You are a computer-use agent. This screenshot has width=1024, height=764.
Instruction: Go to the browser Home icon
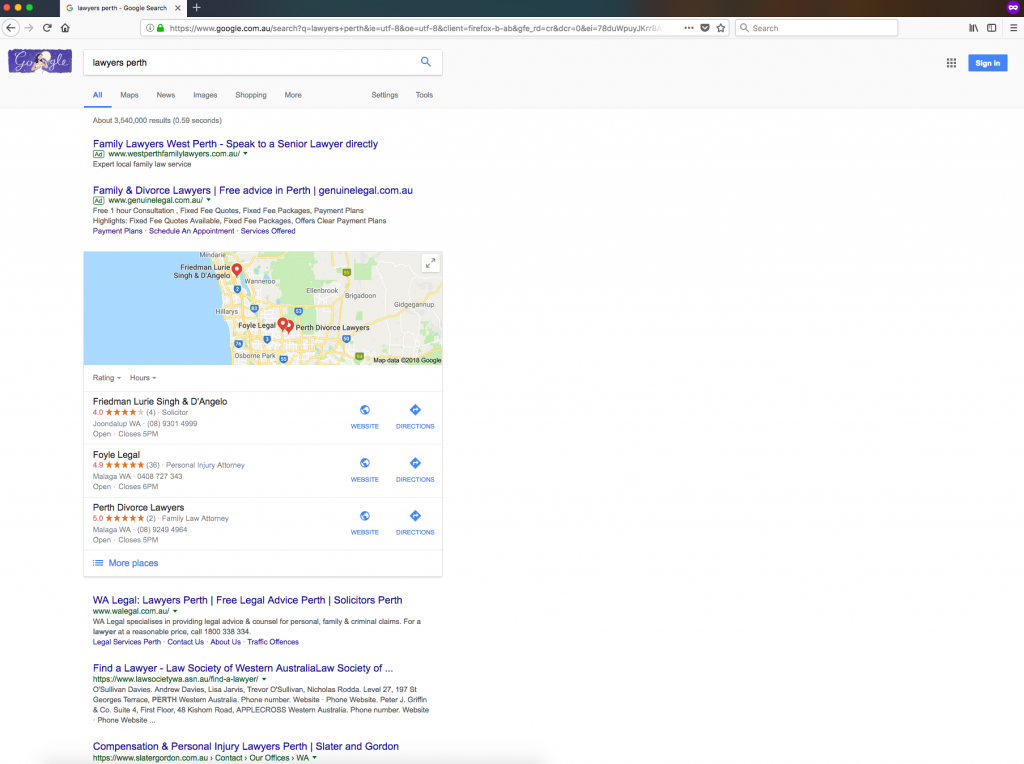coord(65,28)
